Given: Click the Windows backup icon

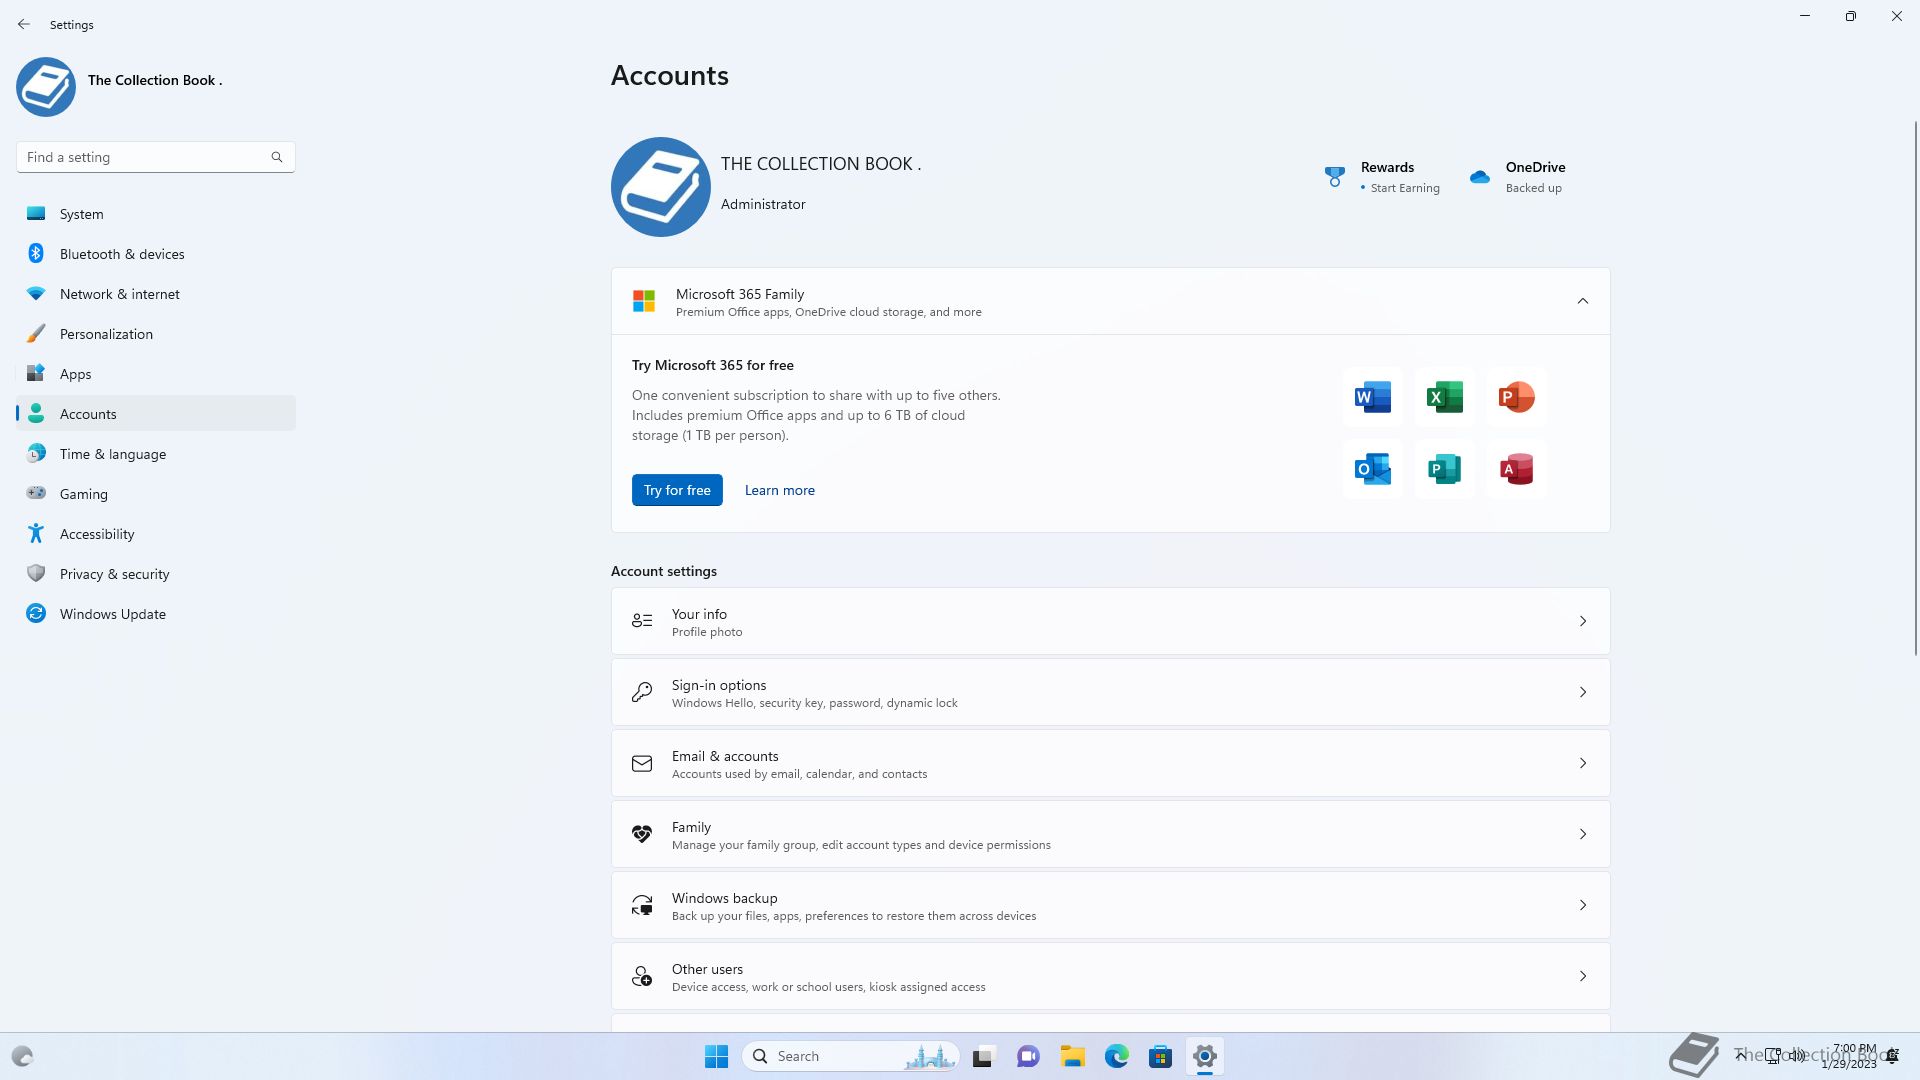Looking at the screenshot, I should tap(642, 905).
